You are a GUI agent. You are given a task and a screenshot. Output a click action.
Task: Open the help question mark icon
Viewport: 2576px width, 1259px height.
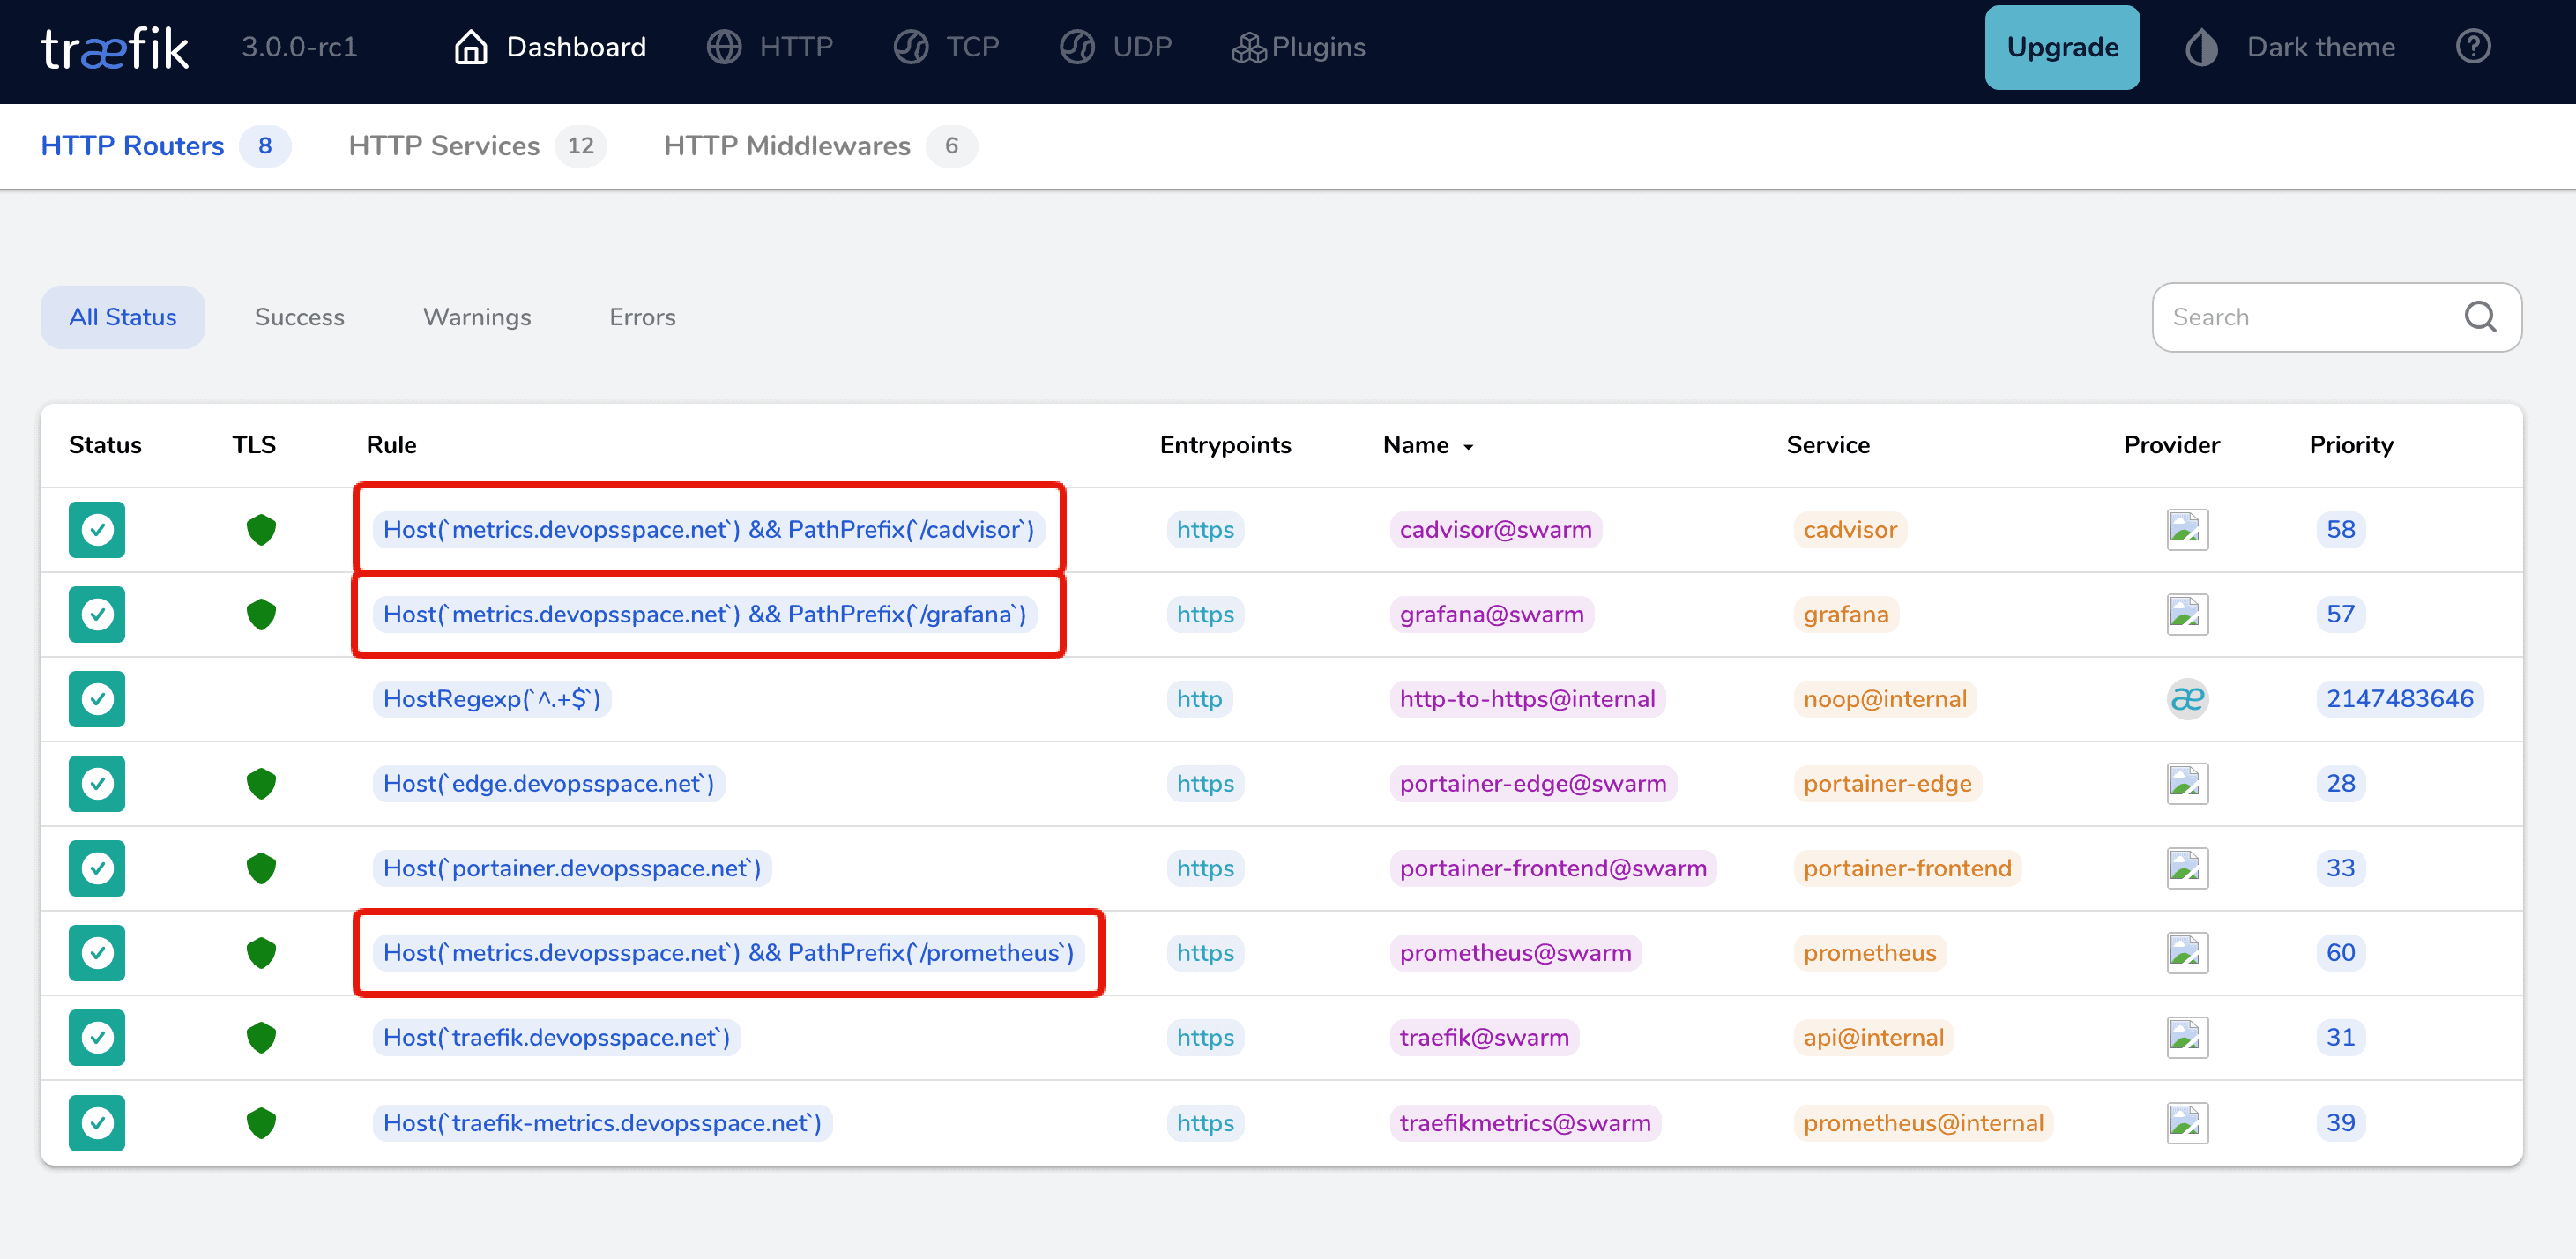2473,47
